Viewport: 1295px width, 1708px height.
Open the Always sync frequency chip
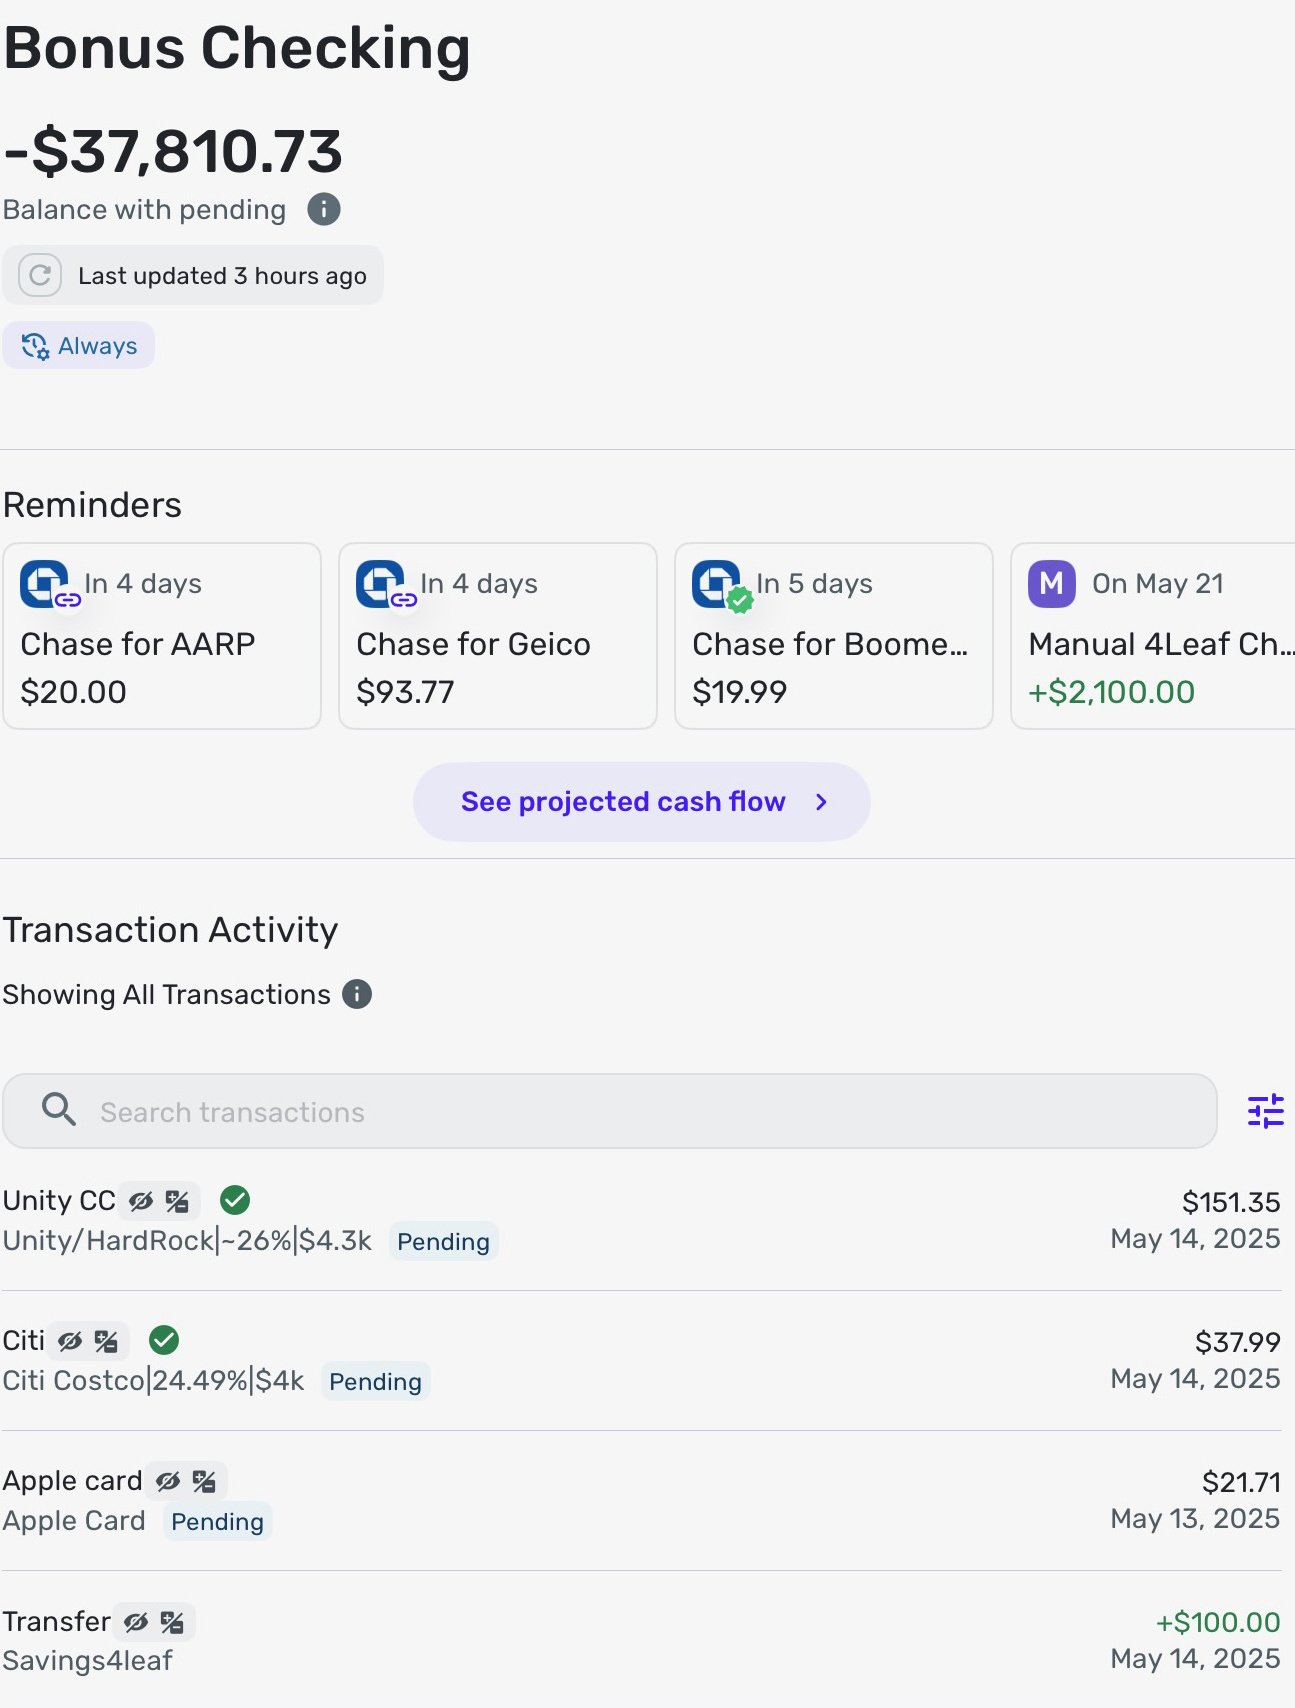click(x=79, y=345)
